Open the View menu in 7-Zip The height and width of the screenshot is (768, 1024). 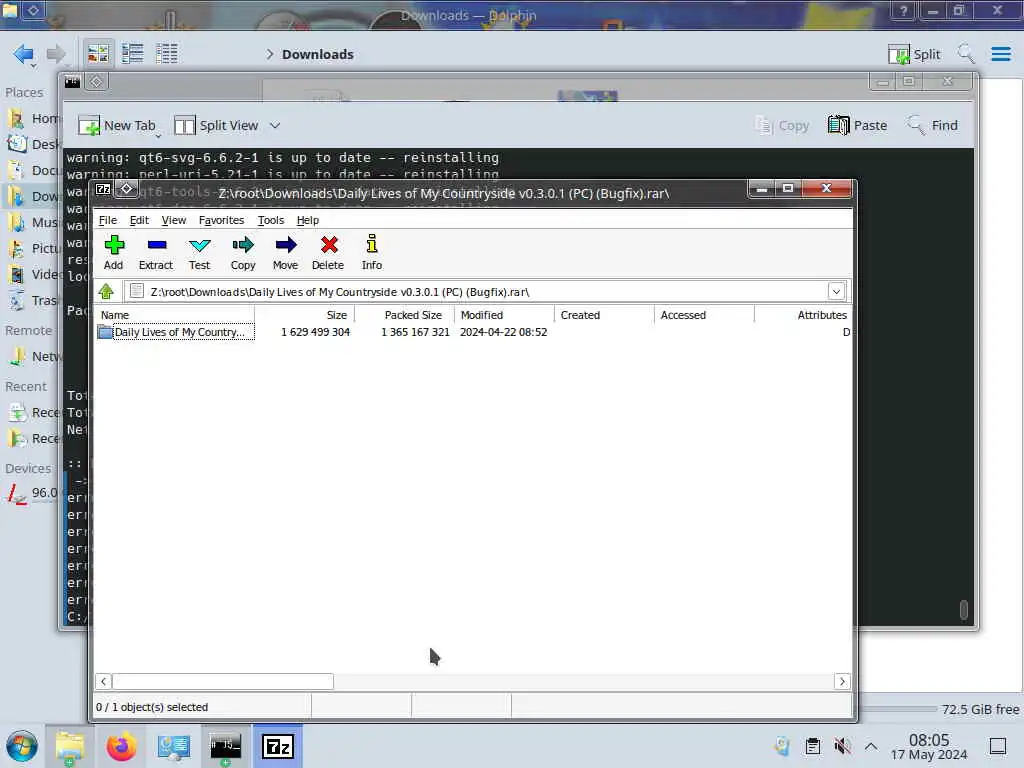pos(174,220)
